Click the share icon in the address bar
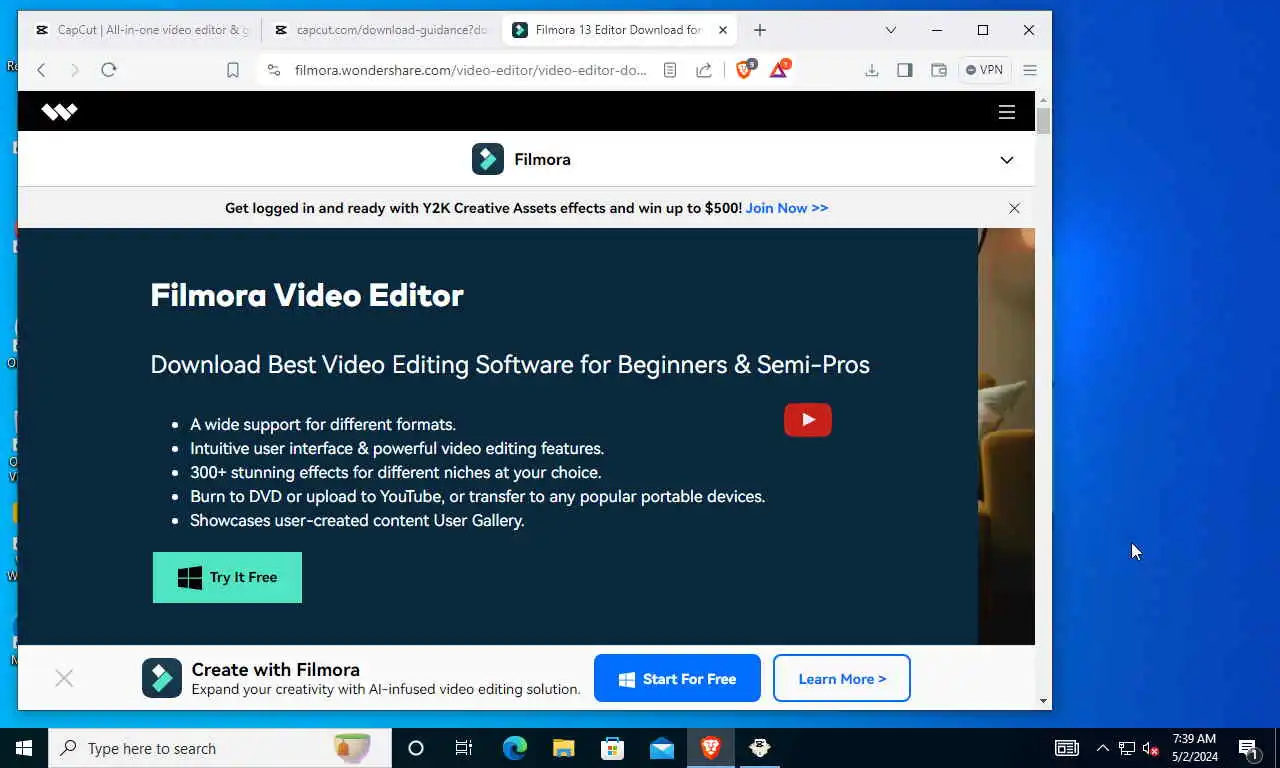Screen dimensions: 1280x768 point(704,70)
